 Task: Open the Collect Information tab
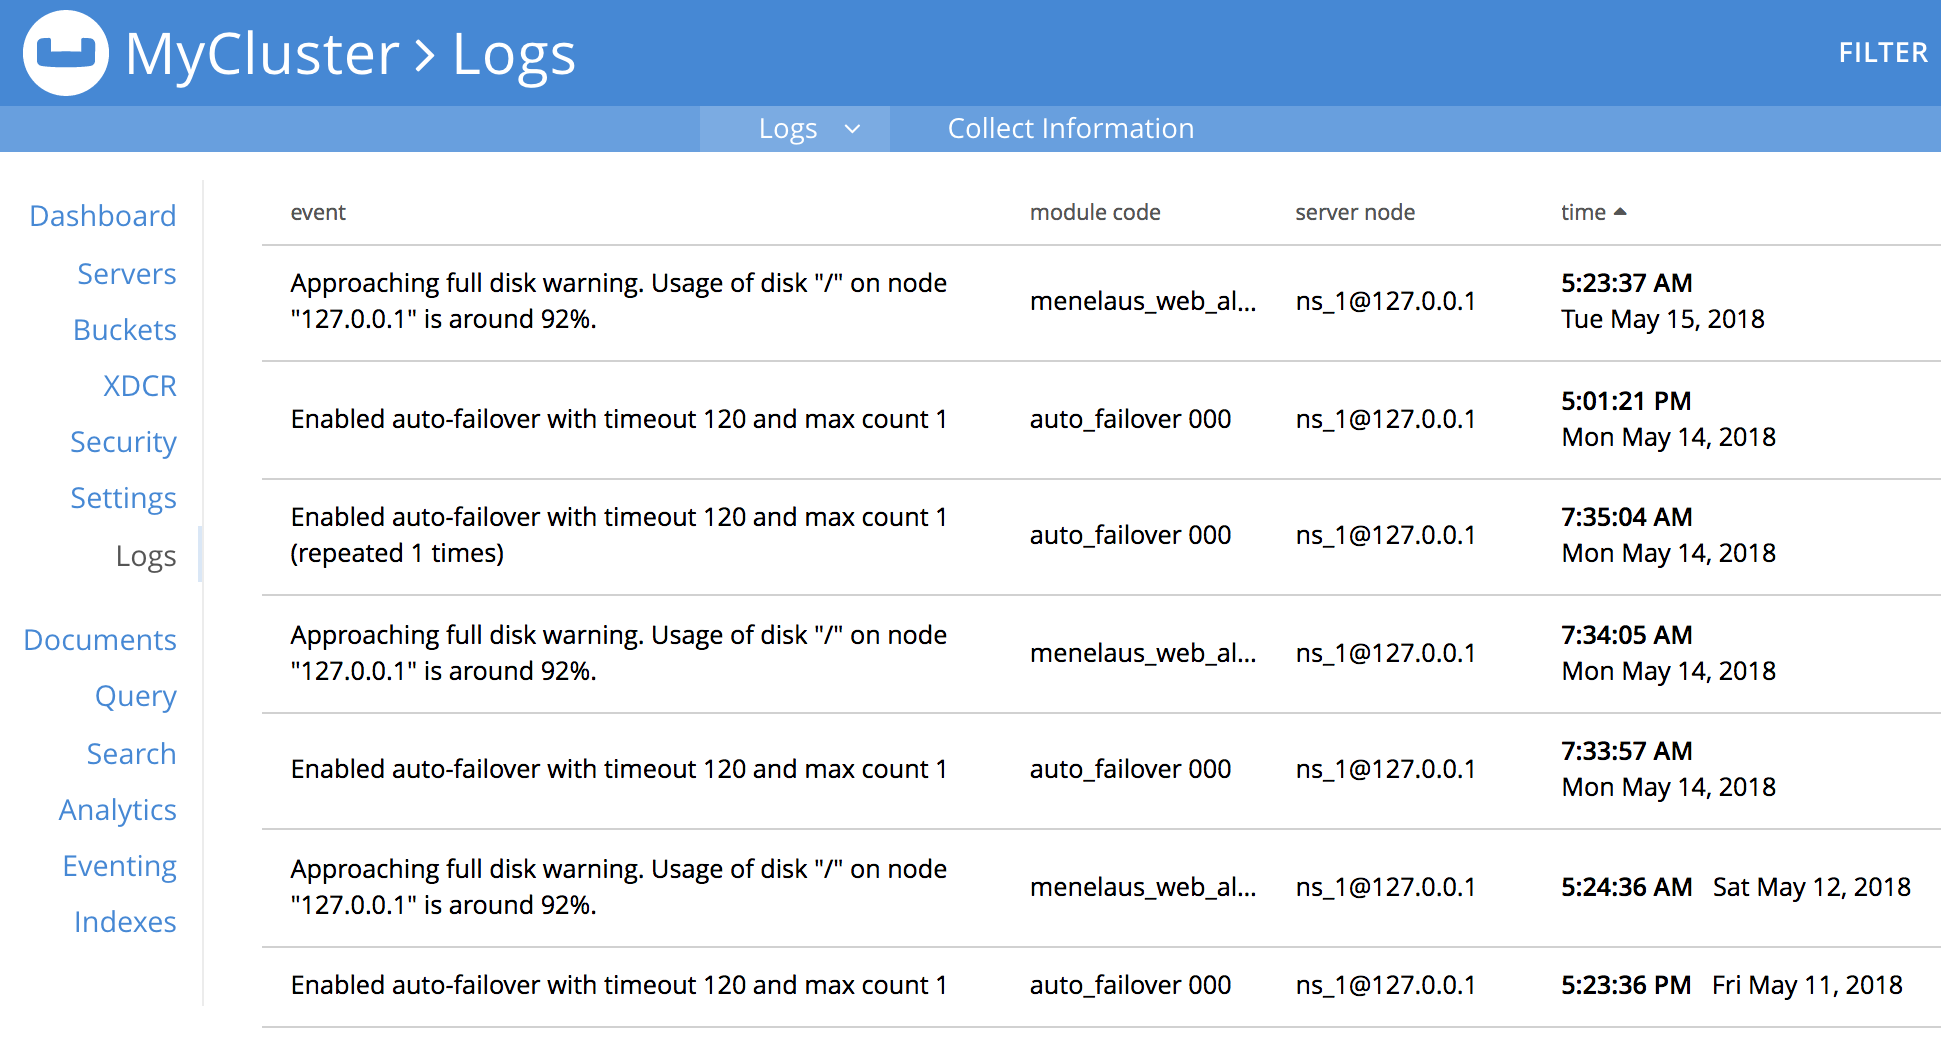(x=1070, y=129)
